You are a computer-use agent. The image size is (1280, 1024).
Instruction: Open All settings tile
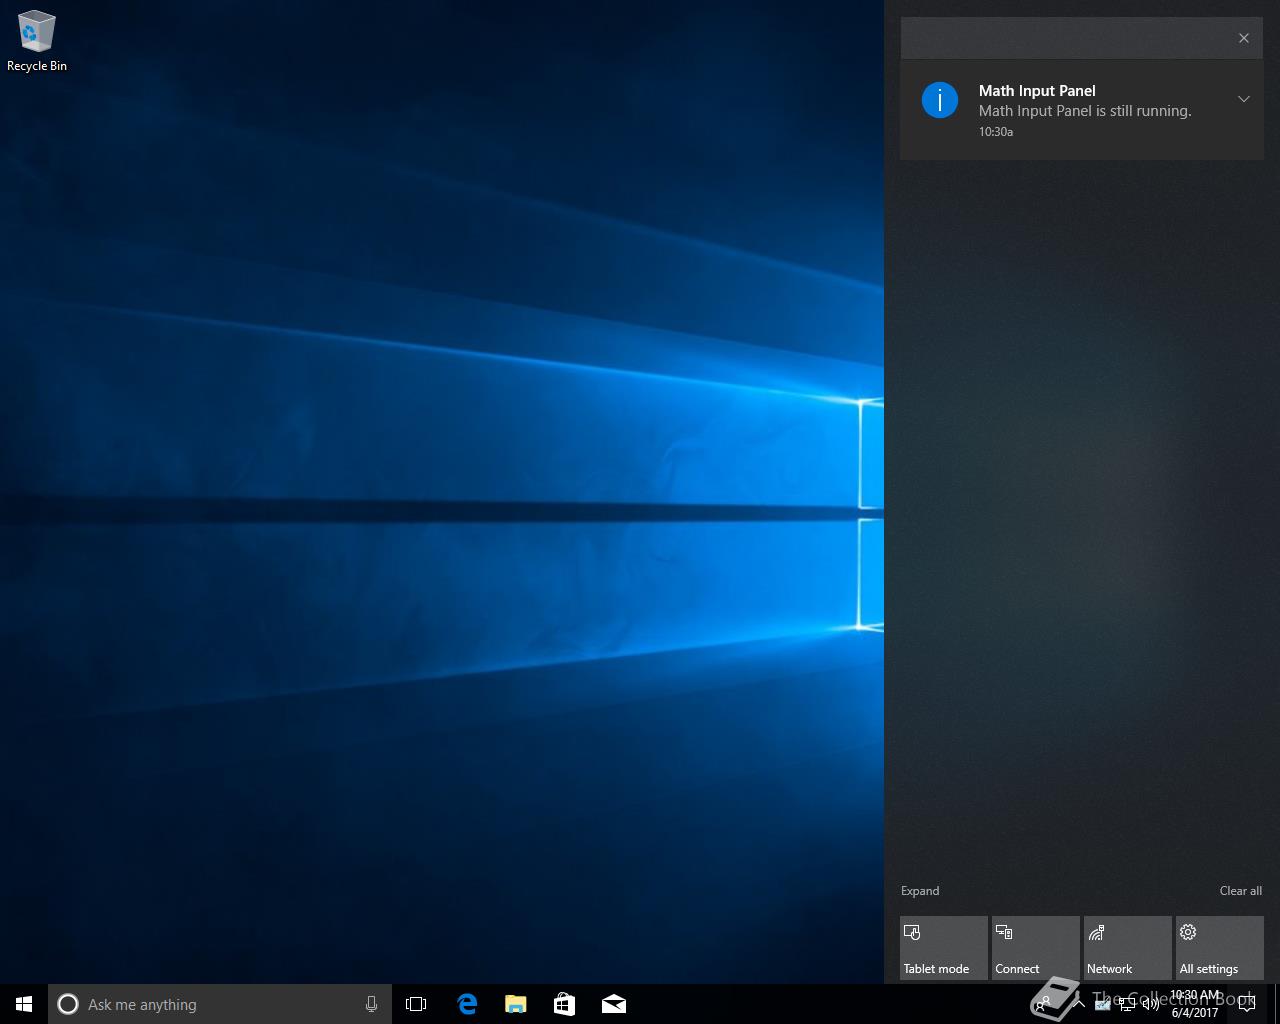coord(1219,948)
